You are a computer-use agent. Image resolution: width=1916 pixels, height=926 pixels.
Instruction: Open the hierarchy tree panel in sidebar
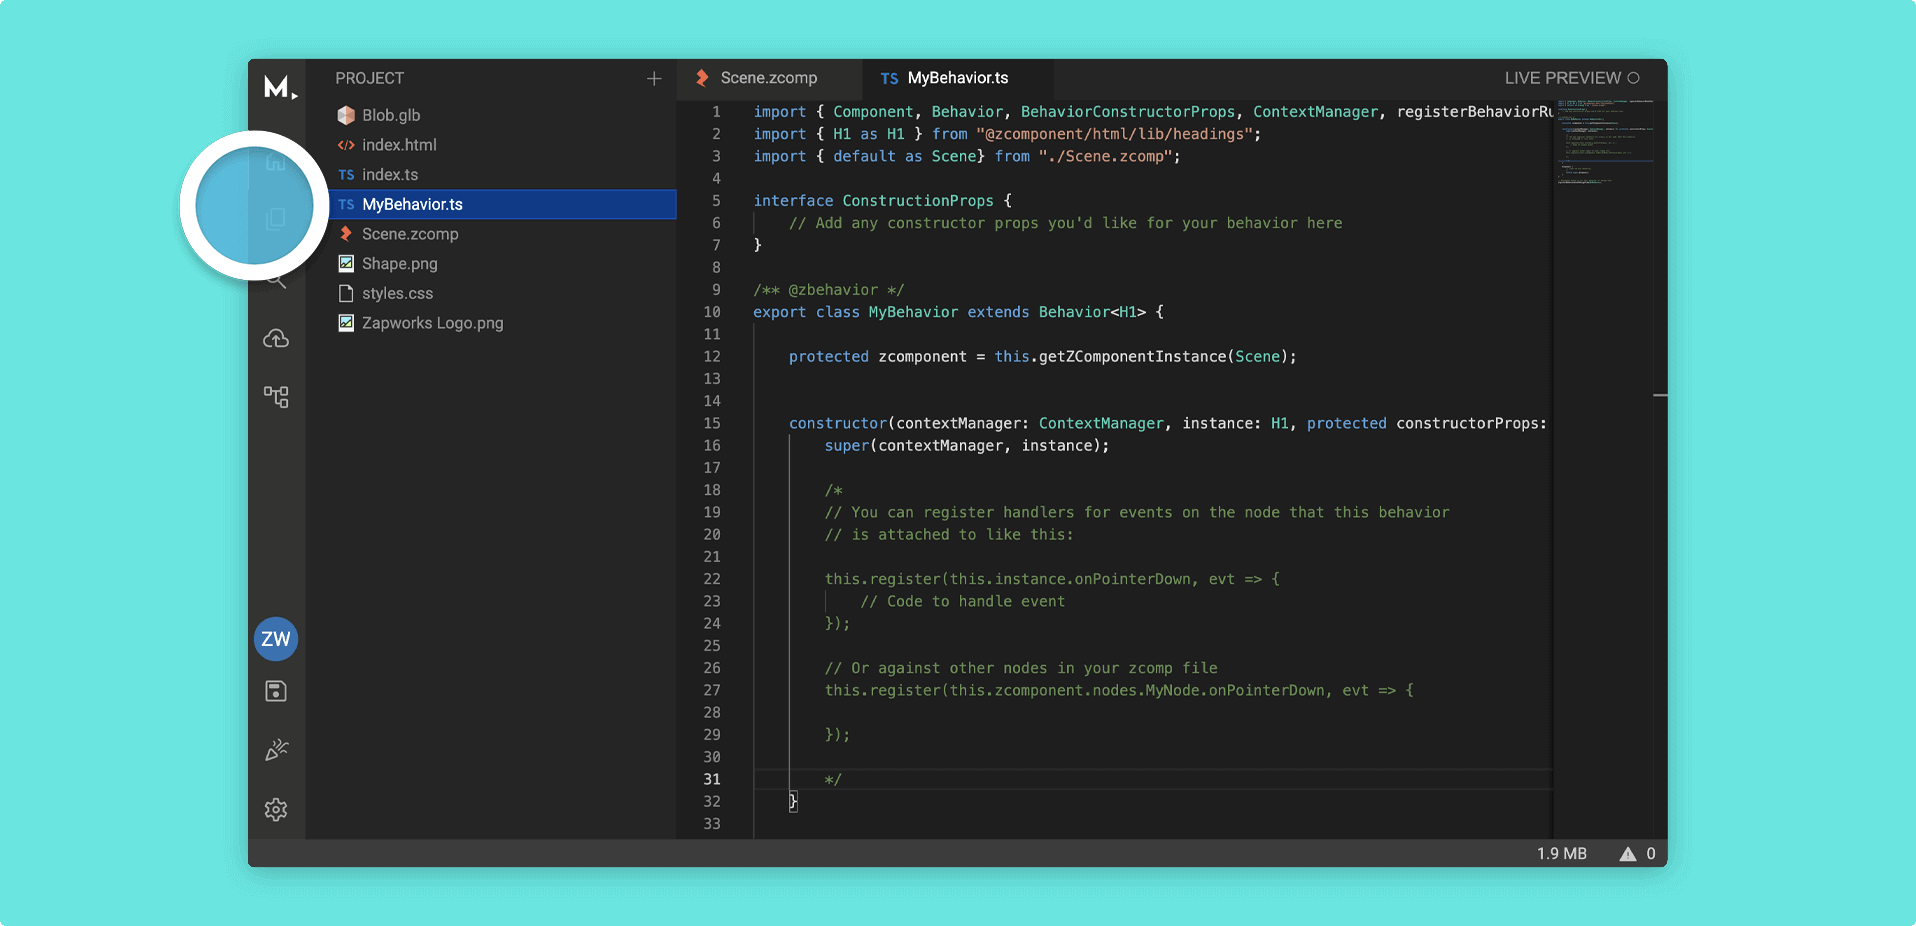[276, 397]
